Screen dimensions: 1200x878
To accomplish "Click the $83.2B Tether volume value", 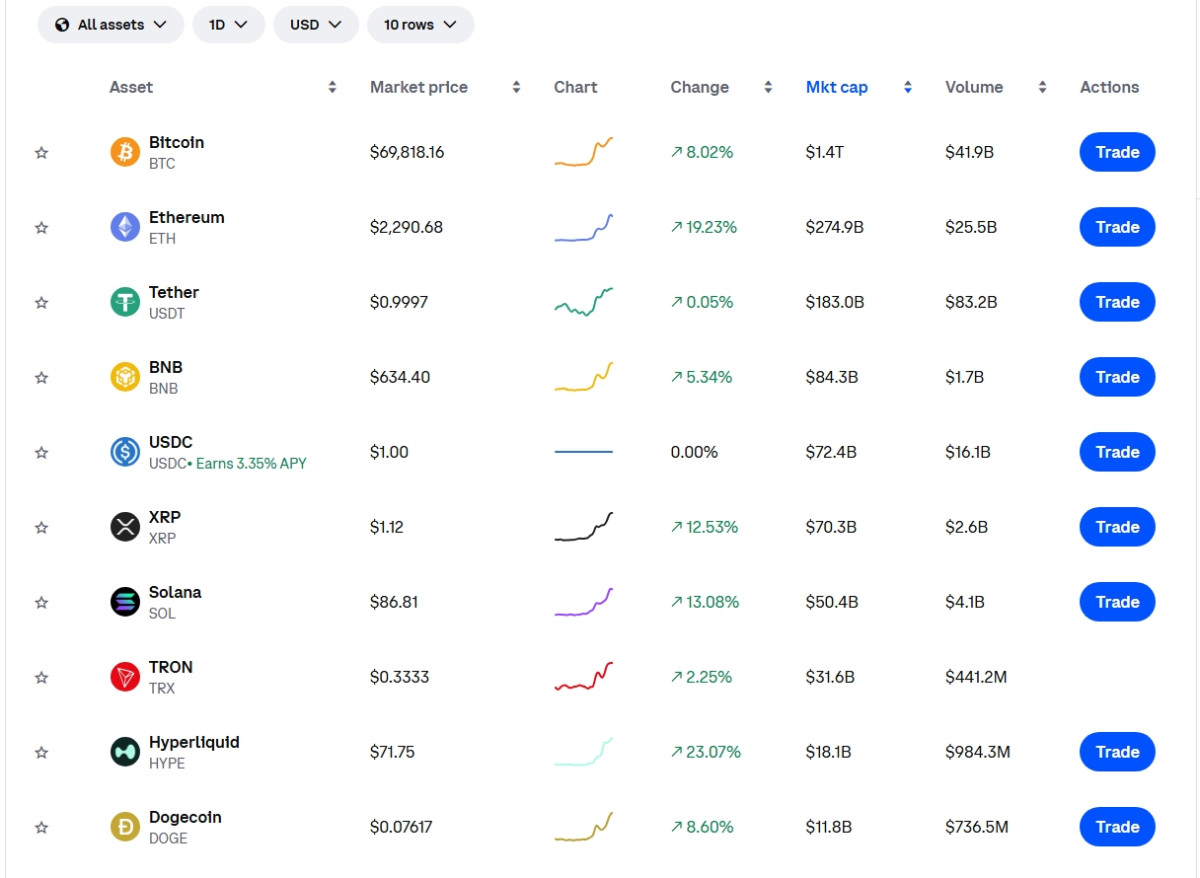I will (971, 302).
